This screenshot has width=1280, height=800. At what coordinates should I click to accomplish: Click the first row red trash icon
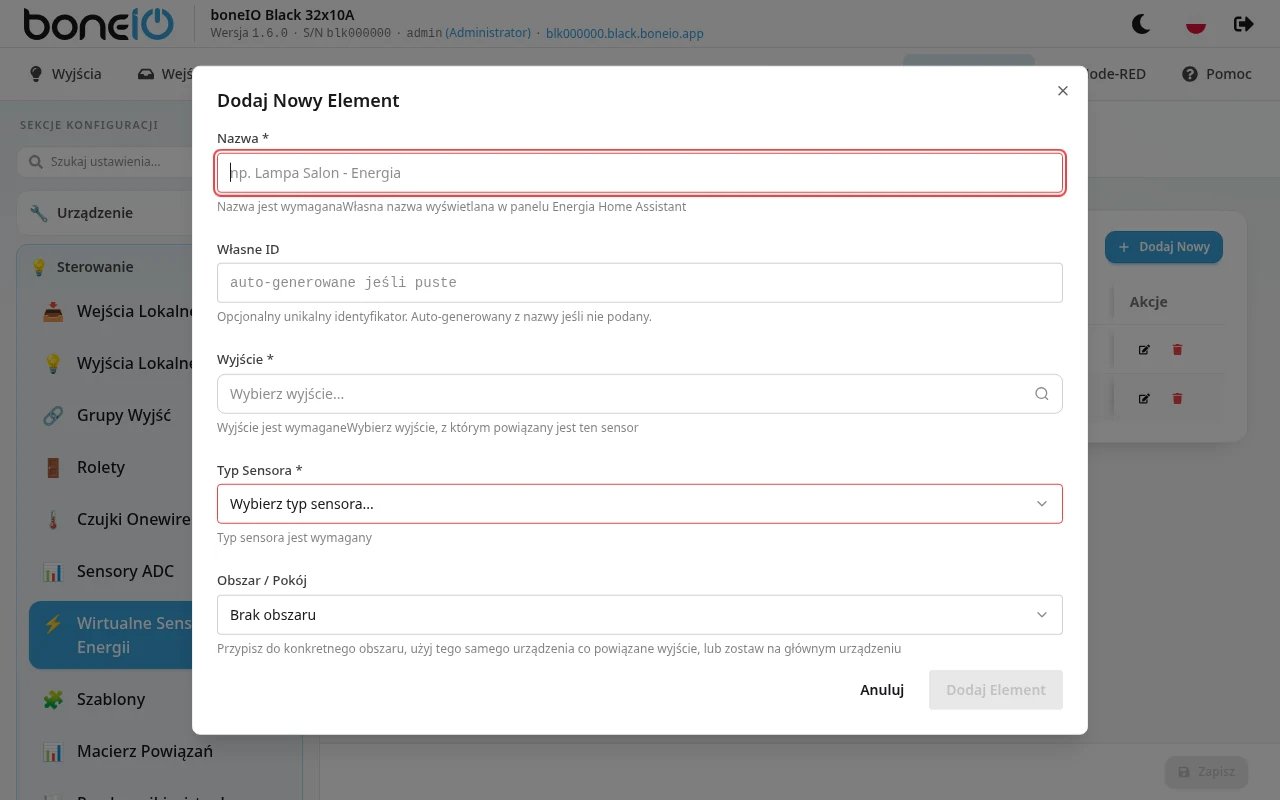(1177, 350)
